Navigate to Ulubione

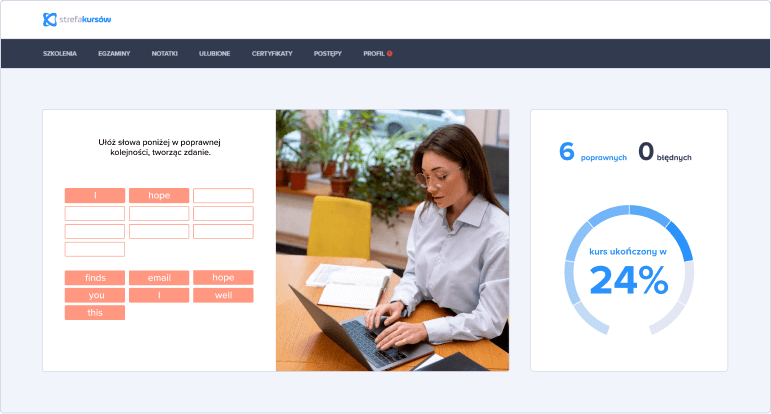coord(214,53)
